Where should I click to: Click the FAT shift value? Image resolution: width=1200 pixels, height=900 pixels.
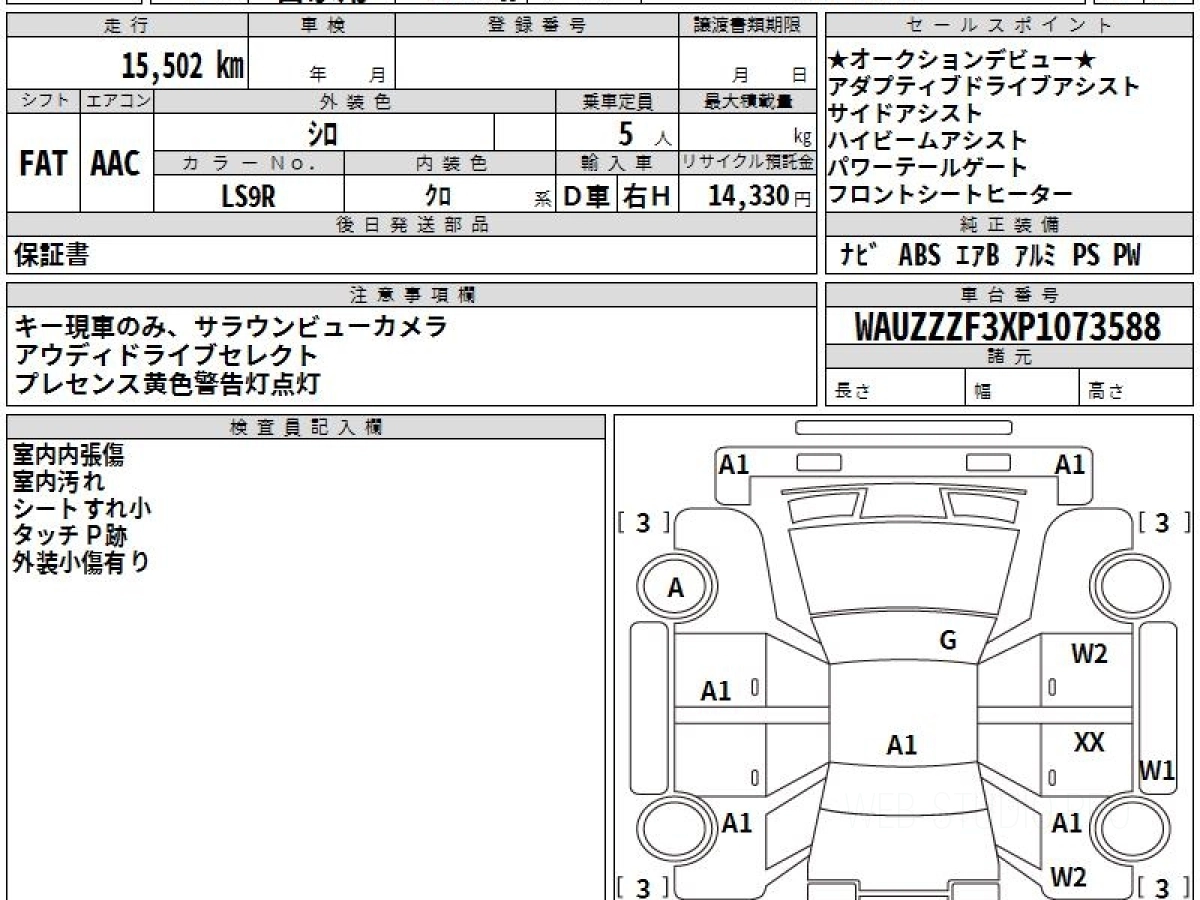coord(43,164)
